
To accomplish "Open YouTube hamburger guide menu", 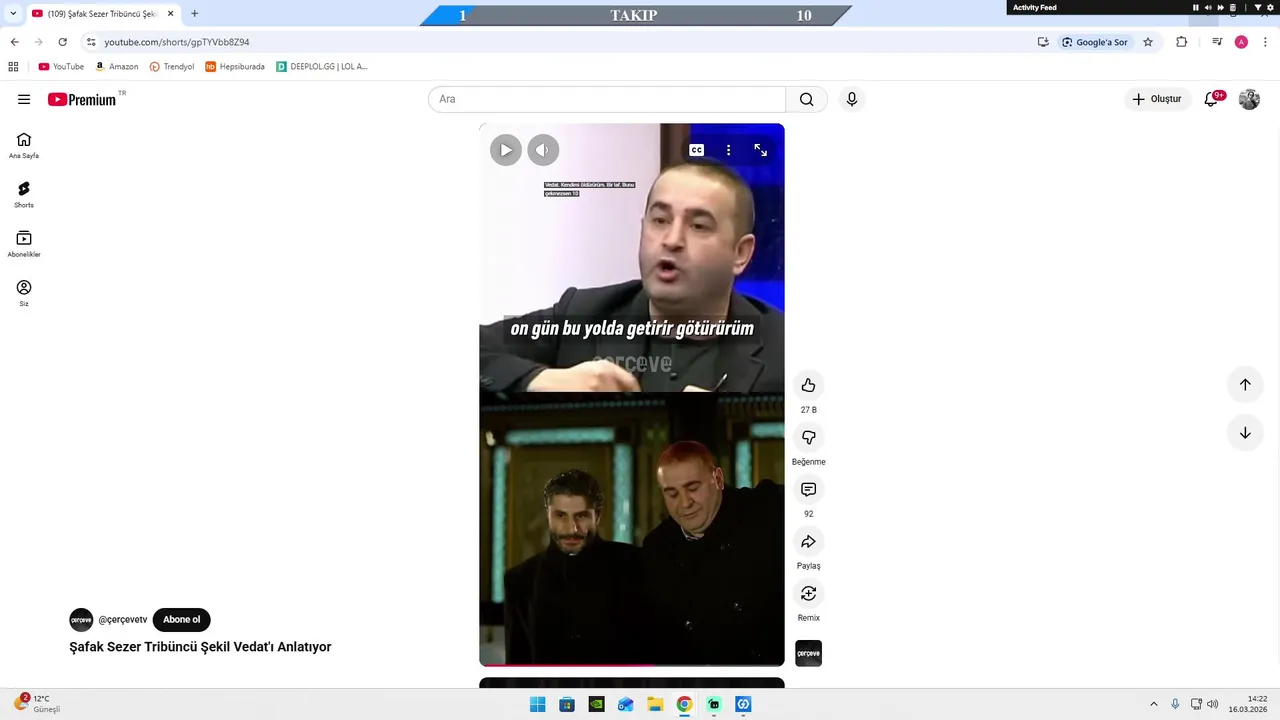I will point(24,99).
